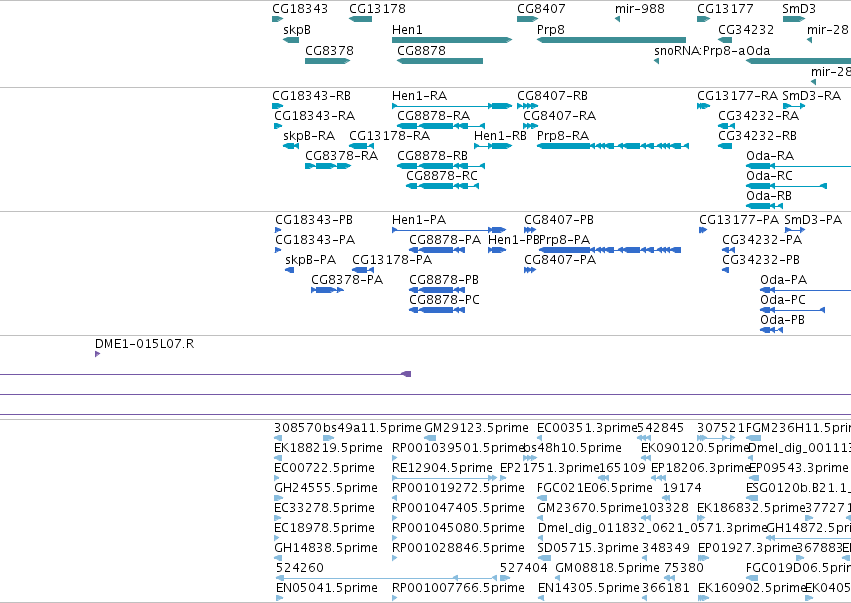
Task: Click the Oda-RB transcript label
Action: 769,196
